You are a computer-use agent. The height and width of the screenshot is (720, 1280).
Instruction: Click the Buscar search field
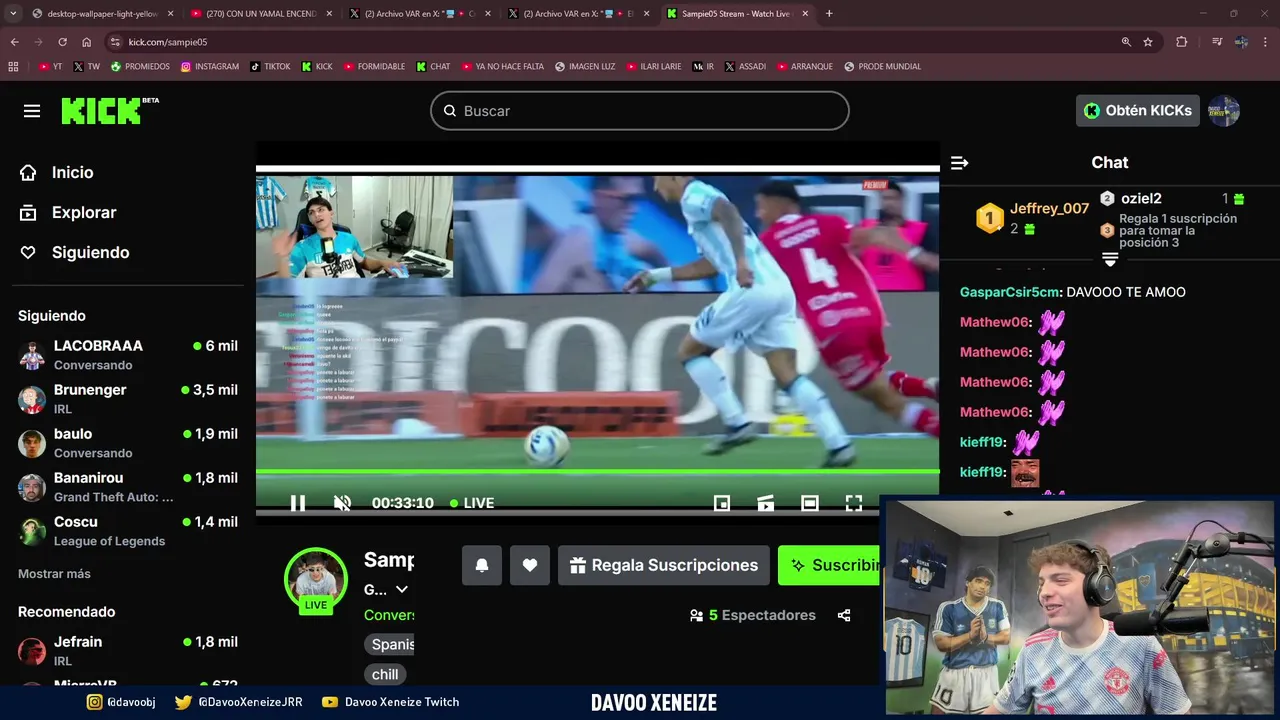click(640, 111)
